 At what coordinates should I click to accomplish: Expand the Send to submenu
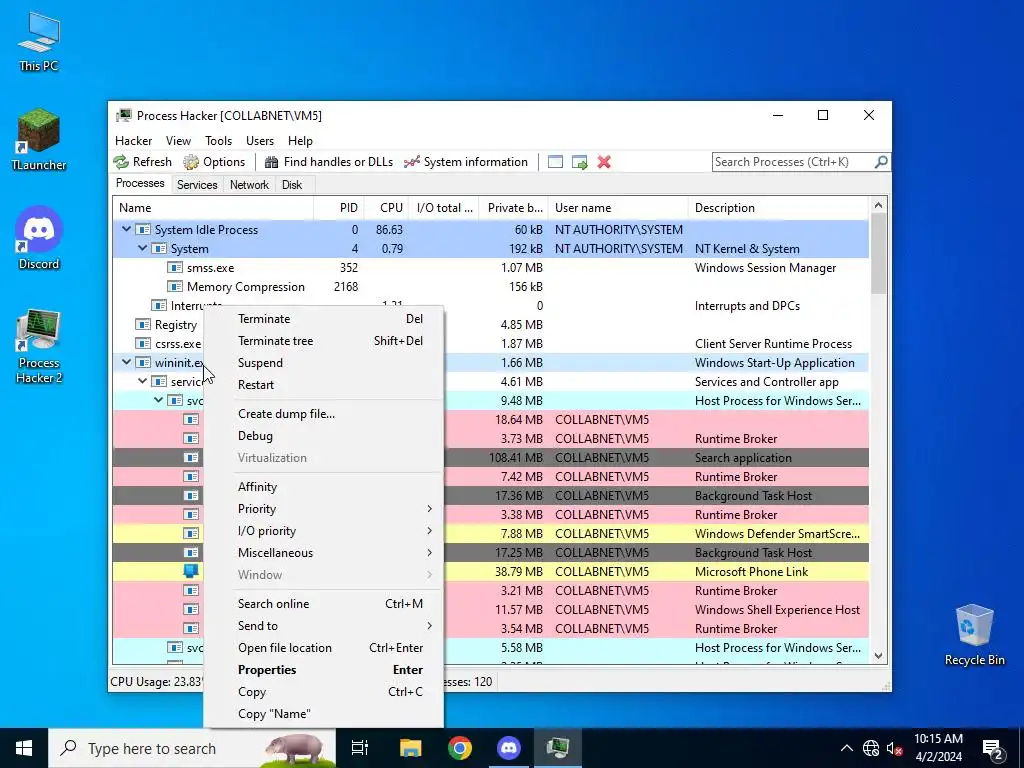324,626
